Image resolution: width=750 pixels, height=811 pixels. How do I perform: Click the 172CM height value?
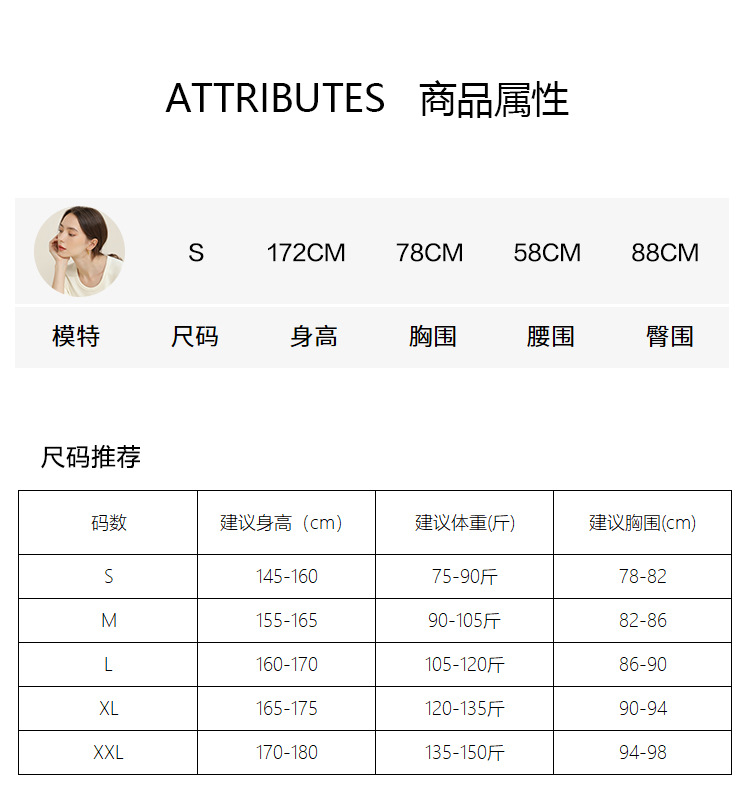[306, 253]
